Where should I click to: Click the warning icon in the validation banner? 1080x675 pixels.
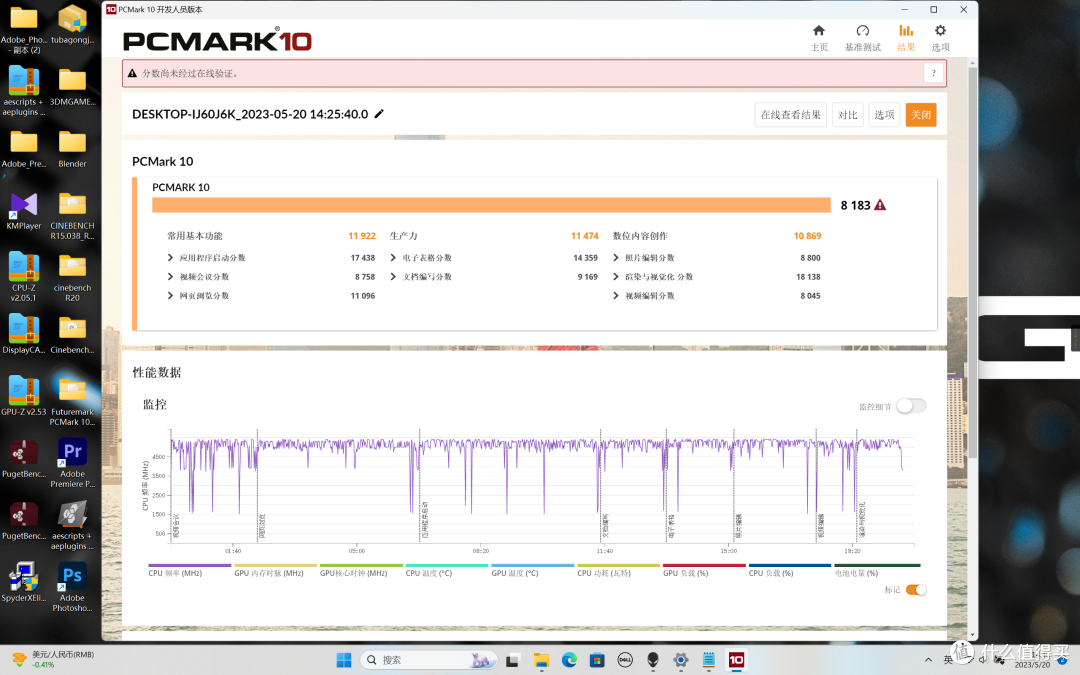click(x=132, y=73)
